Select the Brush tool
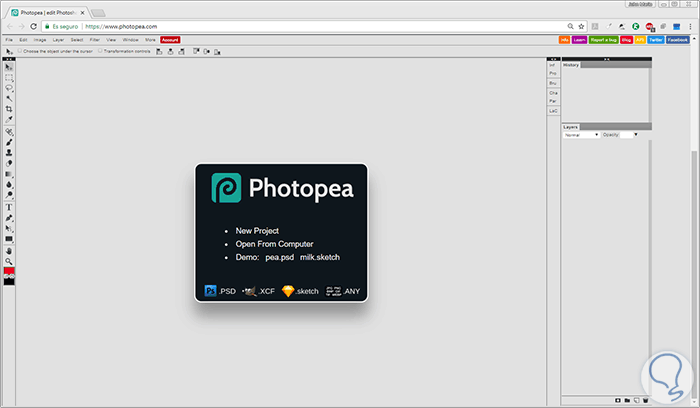 pos(9,142)
